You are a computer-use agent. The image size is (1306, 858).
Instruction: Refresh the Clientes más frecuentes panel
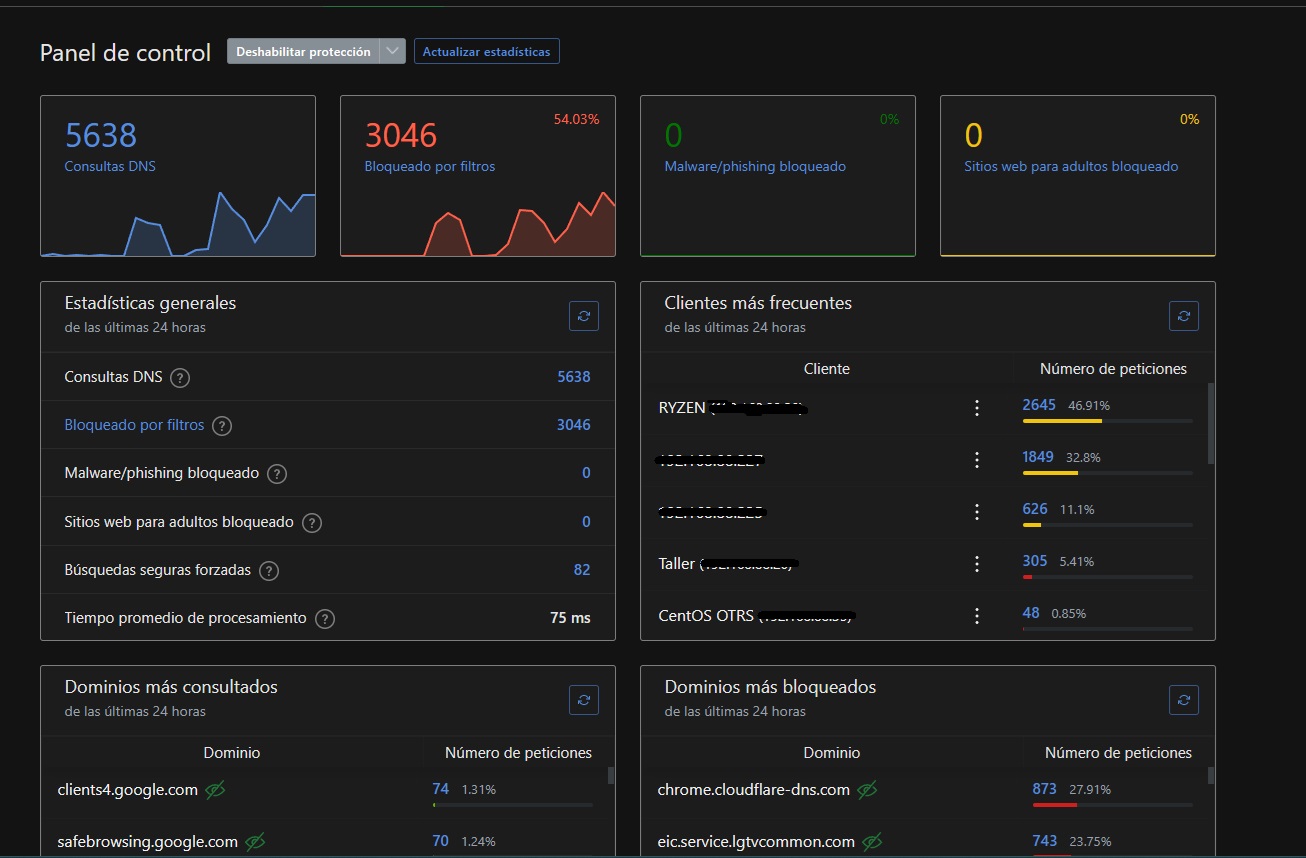(x=1183, y=316)
